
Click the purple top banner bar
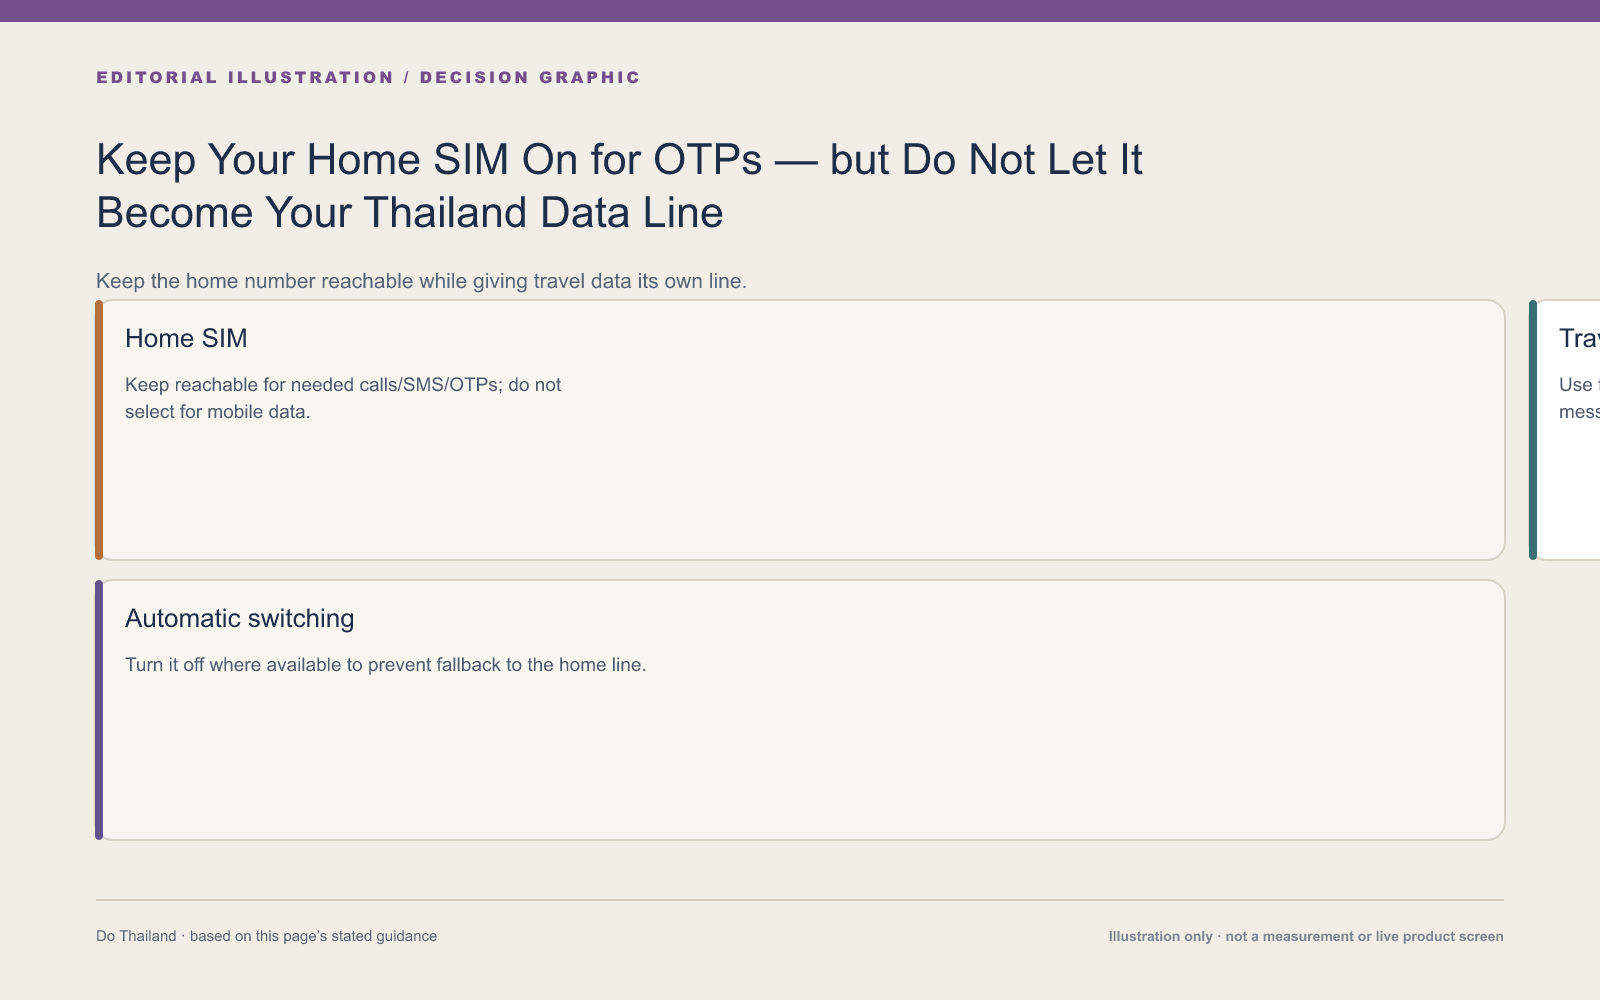800,11
